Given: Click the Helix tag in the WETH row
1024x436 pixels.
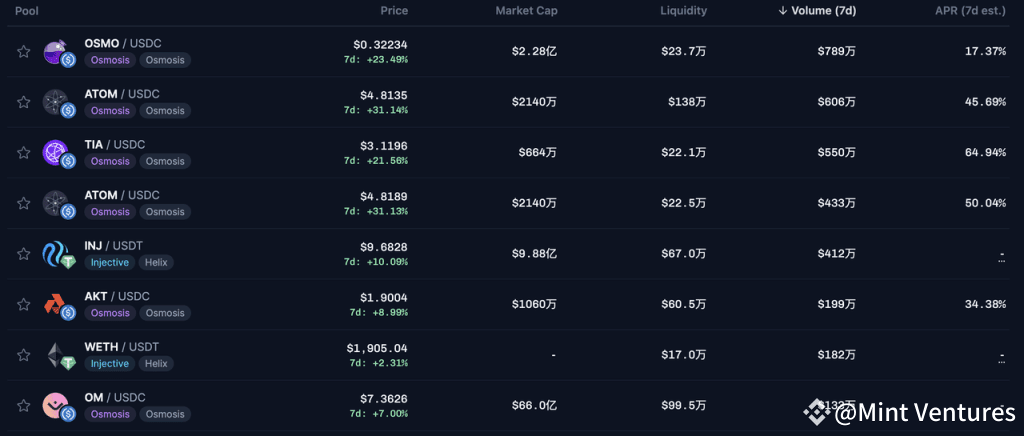Looking at the screenshot, I should [x=155, y=364].
